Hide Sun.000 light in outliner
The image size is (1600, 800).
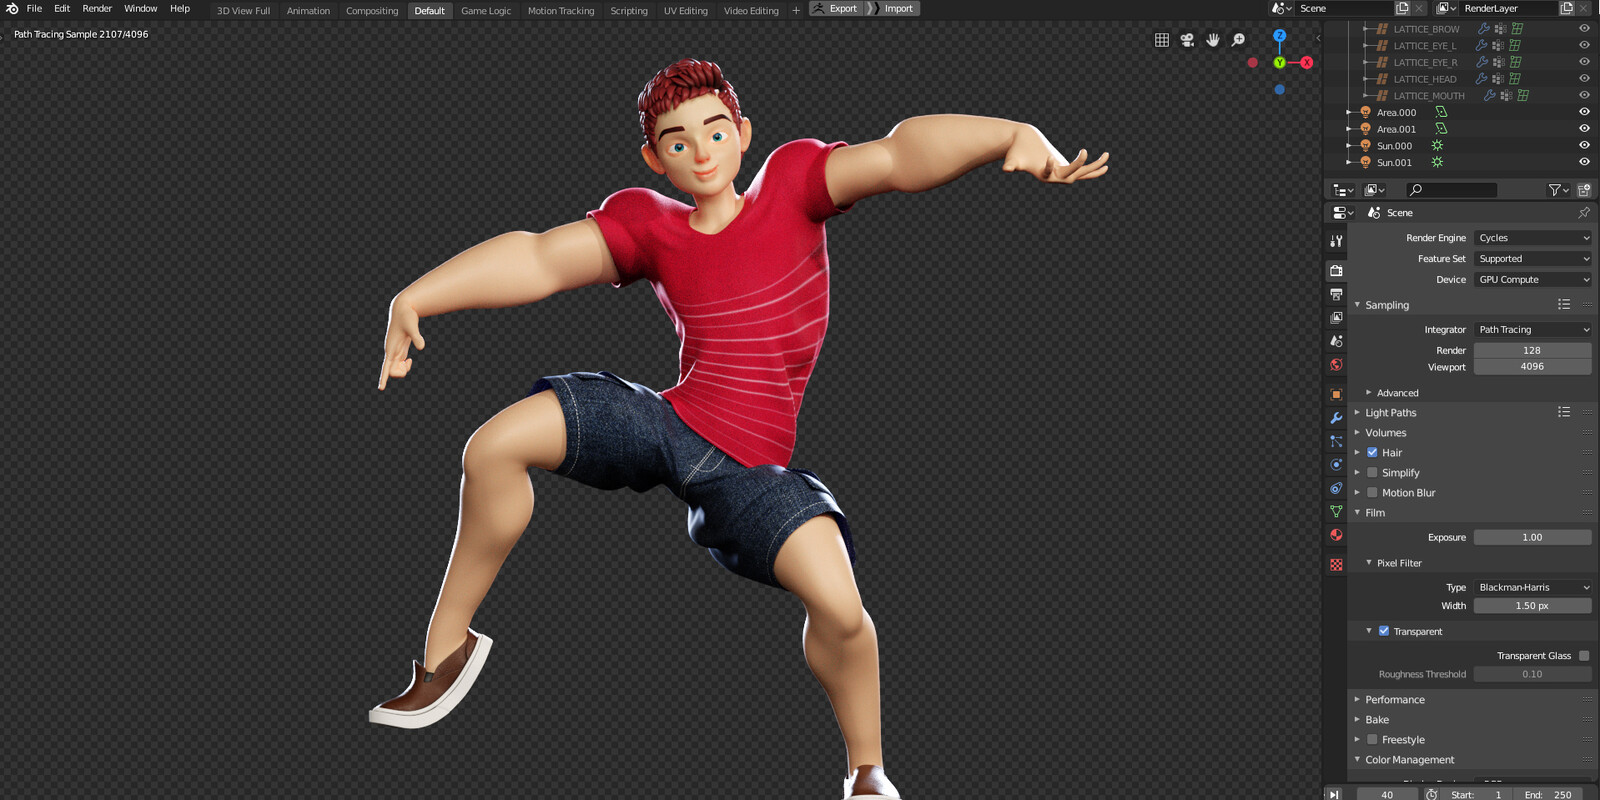coord(1584,146)
